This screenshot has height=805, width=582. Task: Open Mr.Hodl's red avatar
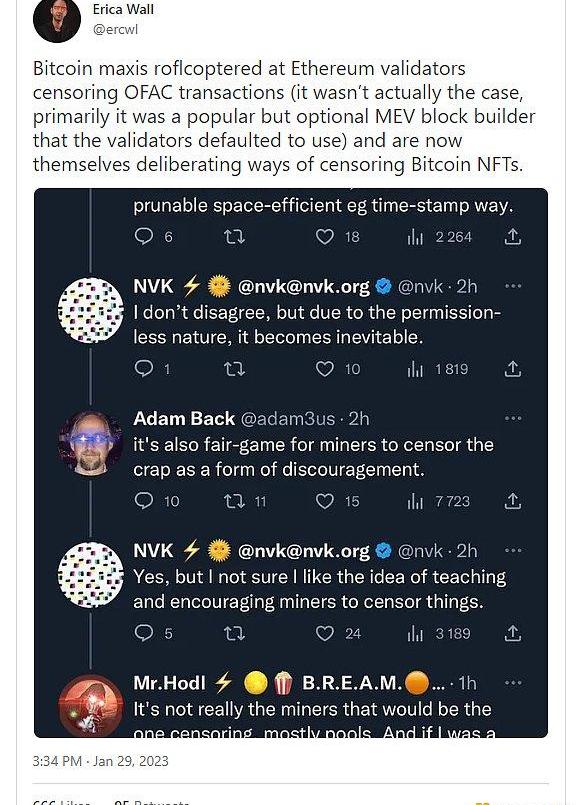click(x=91, y=706)
